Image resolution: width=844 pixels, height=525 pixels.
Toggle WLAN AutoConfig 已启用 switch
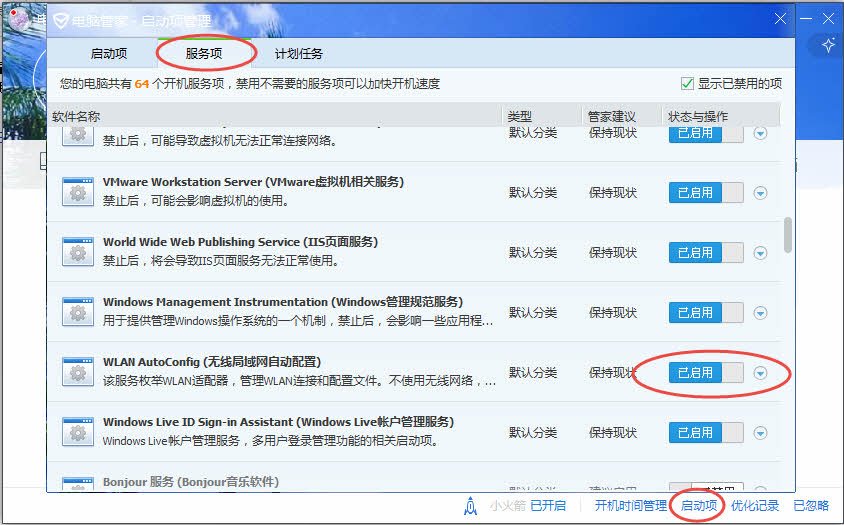(706, 373)
